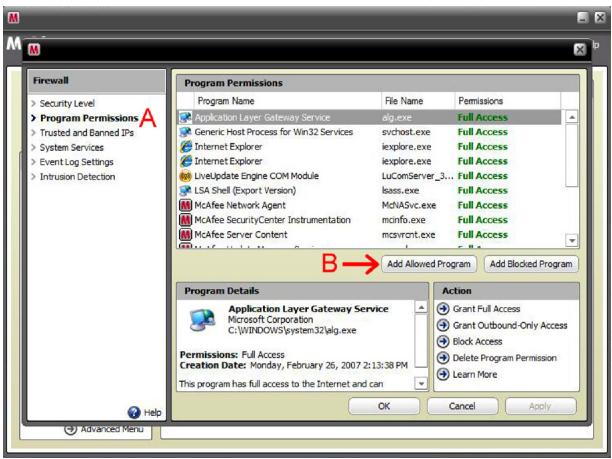
Task: Select Program Permissions in the Firewall list
Action: pyautogui.click(x=89, y=118)
